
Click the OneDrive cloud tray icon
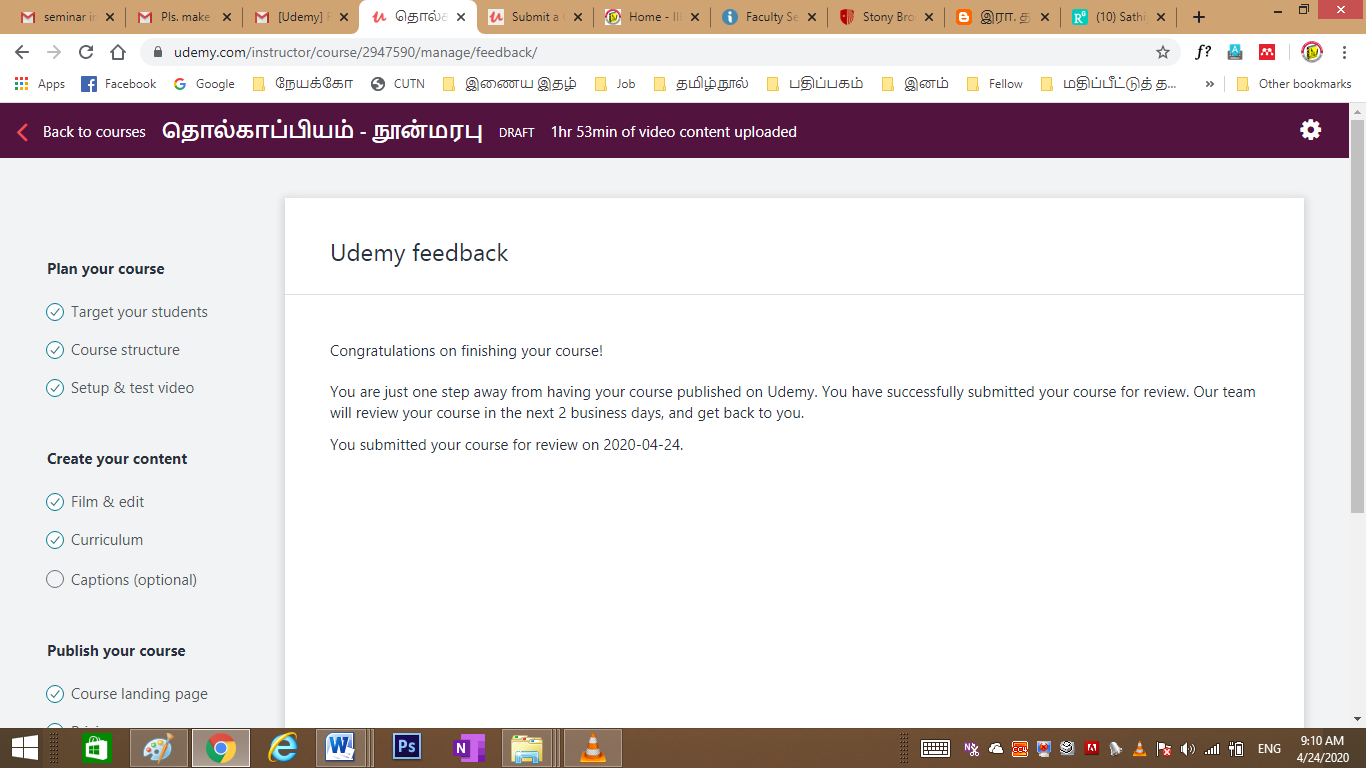[x=996, y=749]
